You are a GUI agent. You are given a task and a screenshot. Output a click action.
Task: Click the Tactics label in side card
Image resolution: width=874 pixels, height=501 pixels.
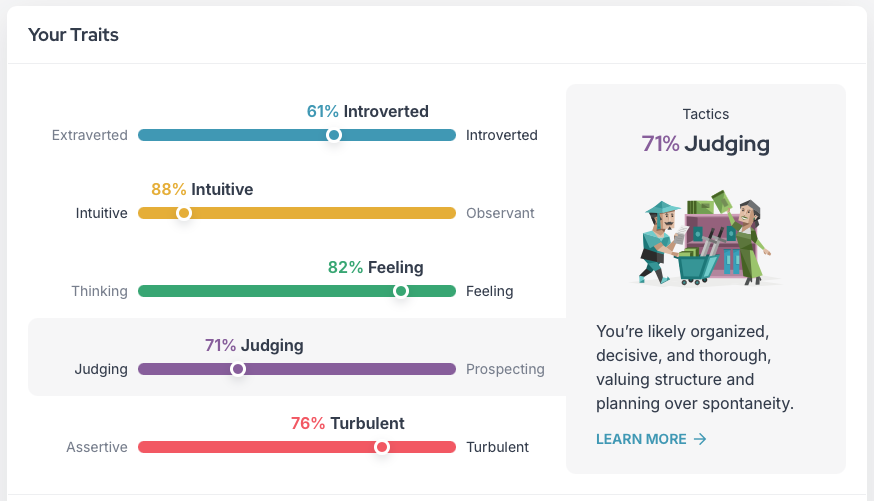pyautogui.click(x=705, y=114)
